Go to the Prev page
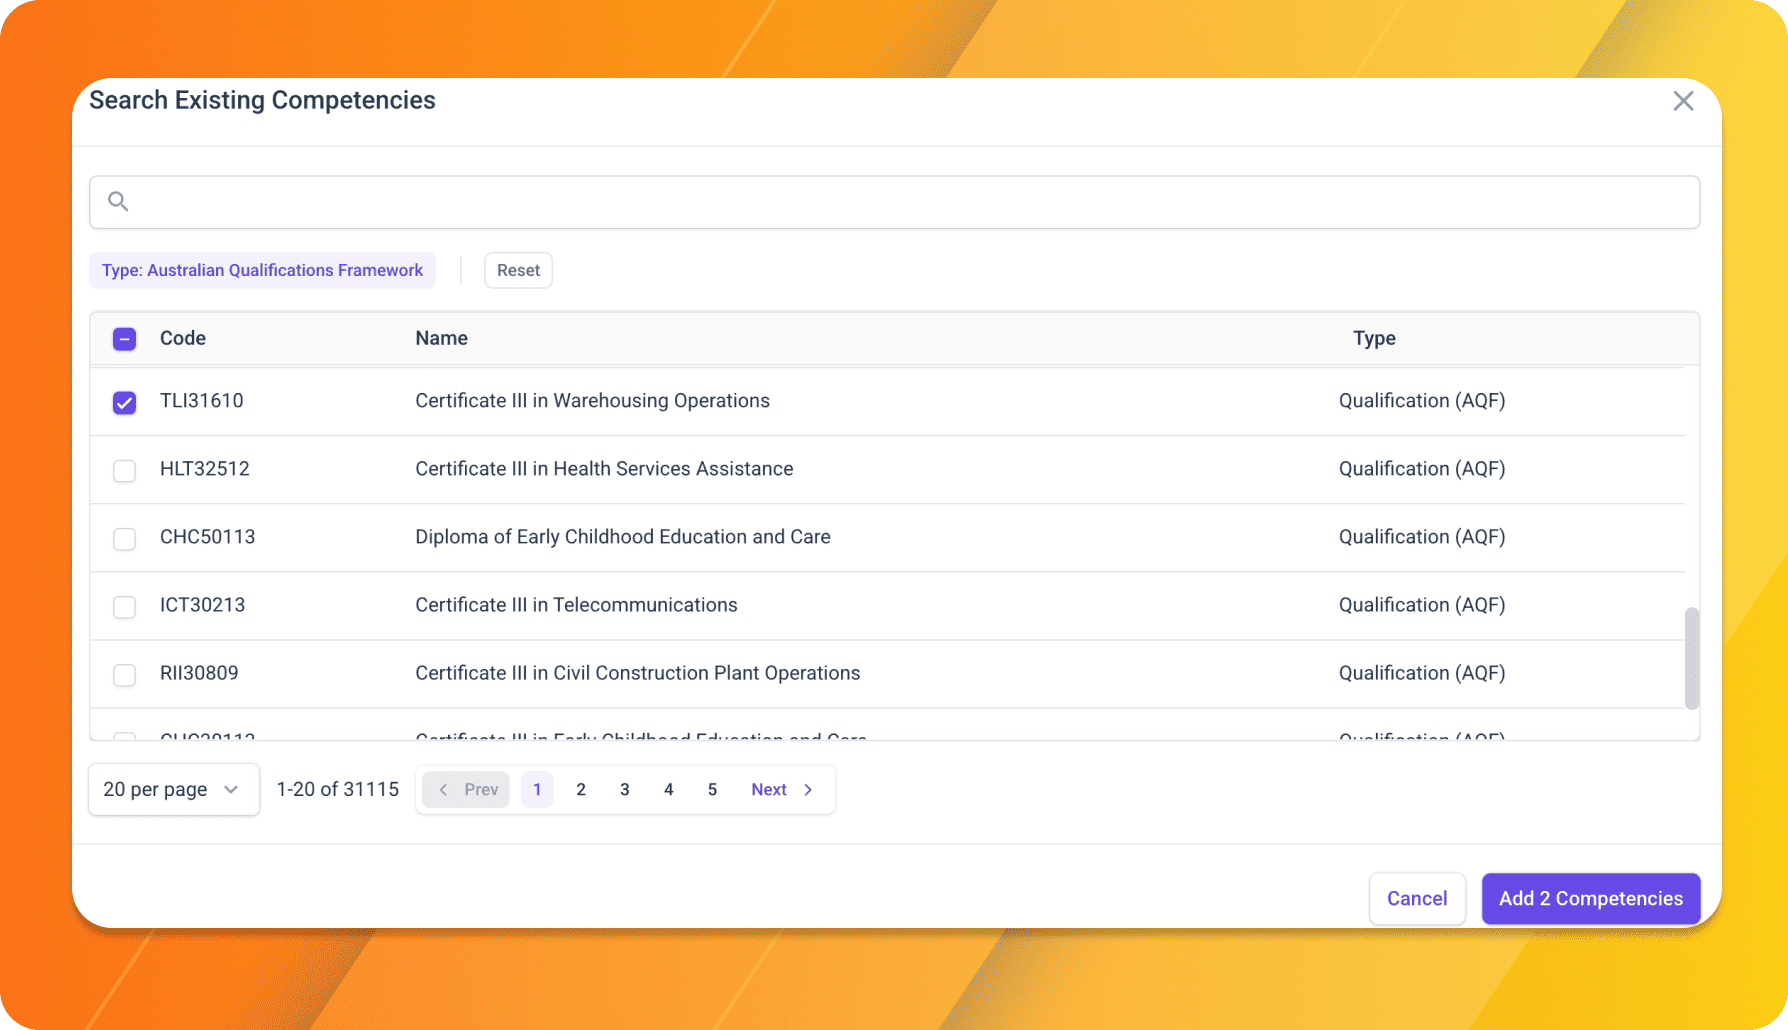The image size is (1788, 1030). pyautogui.click(x=466, y=789)
